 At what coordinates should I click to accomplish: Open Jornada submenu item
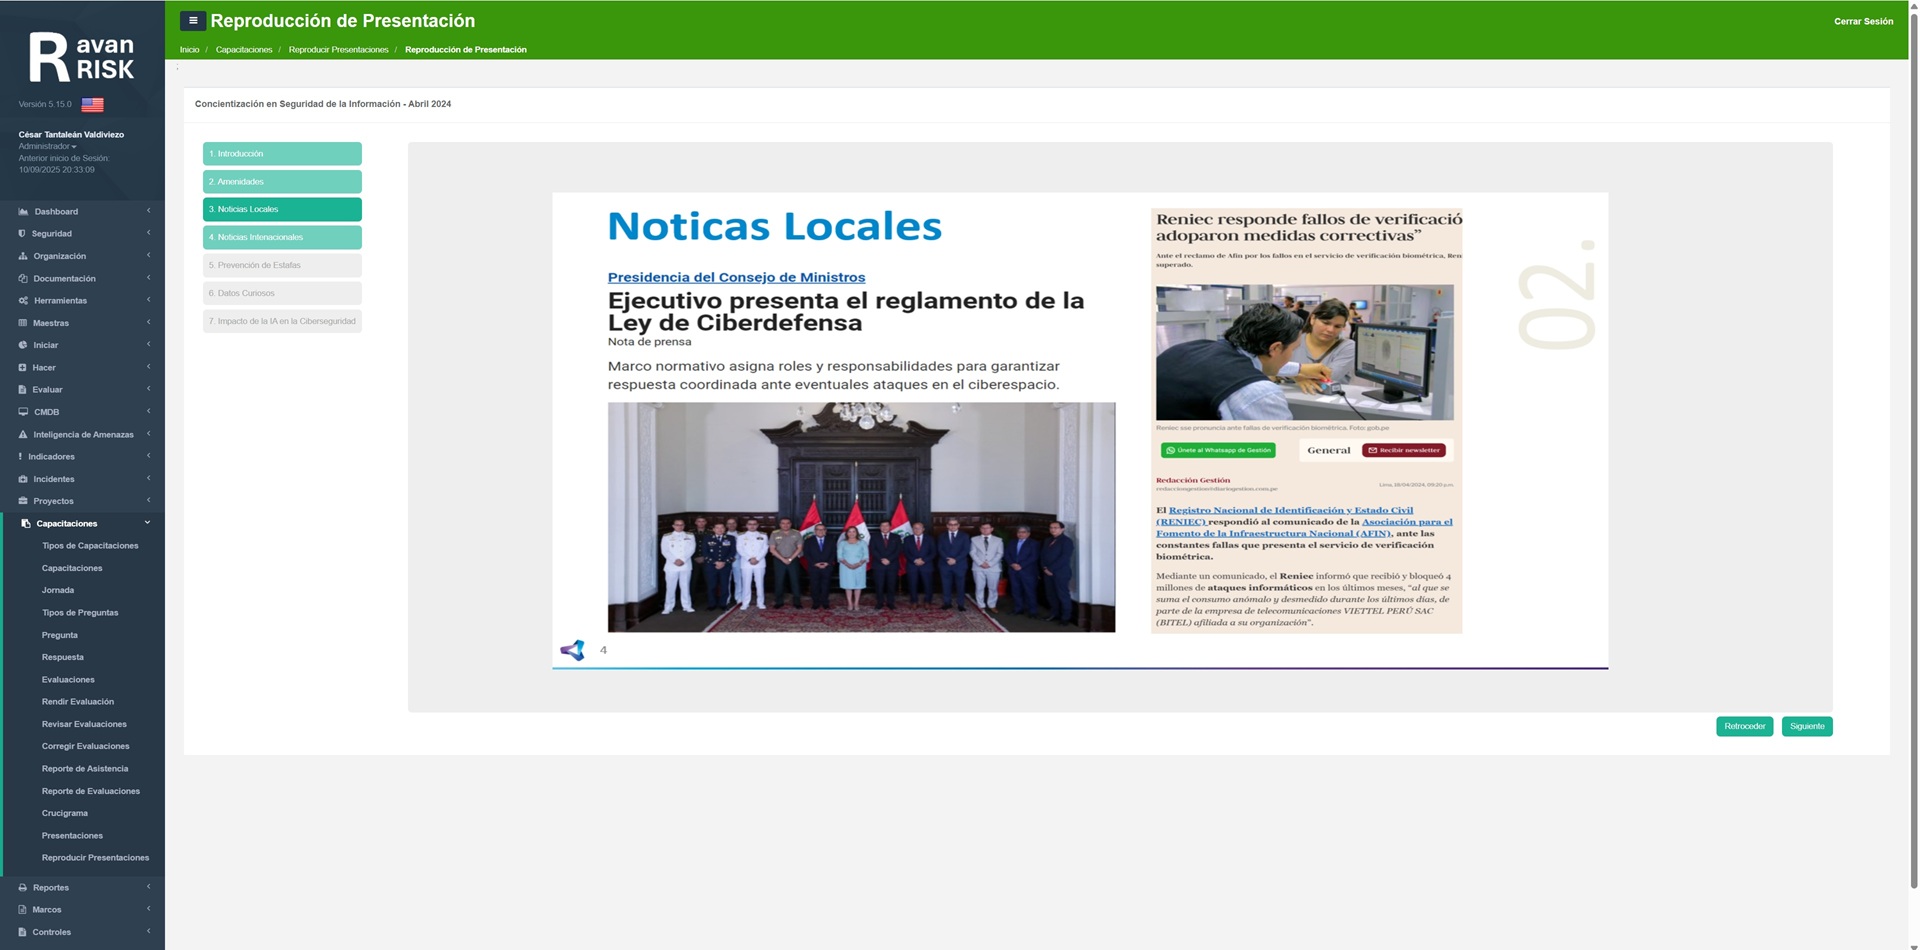coord(58,591)
